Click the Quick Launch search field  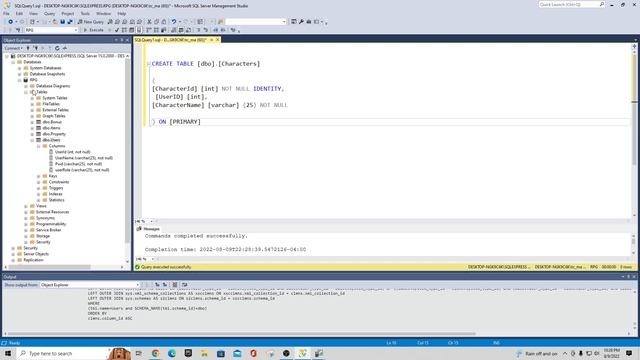[571, 4]
